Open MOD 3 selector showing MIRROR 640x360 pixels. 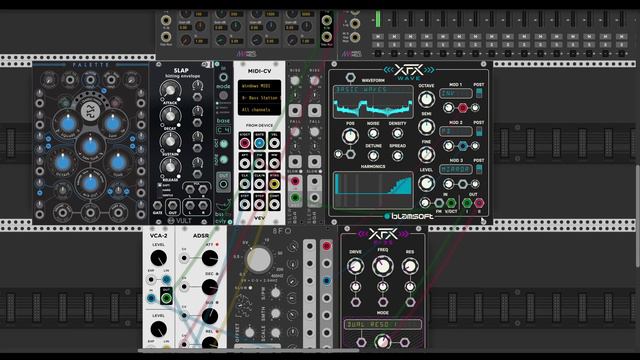[456, 169]
